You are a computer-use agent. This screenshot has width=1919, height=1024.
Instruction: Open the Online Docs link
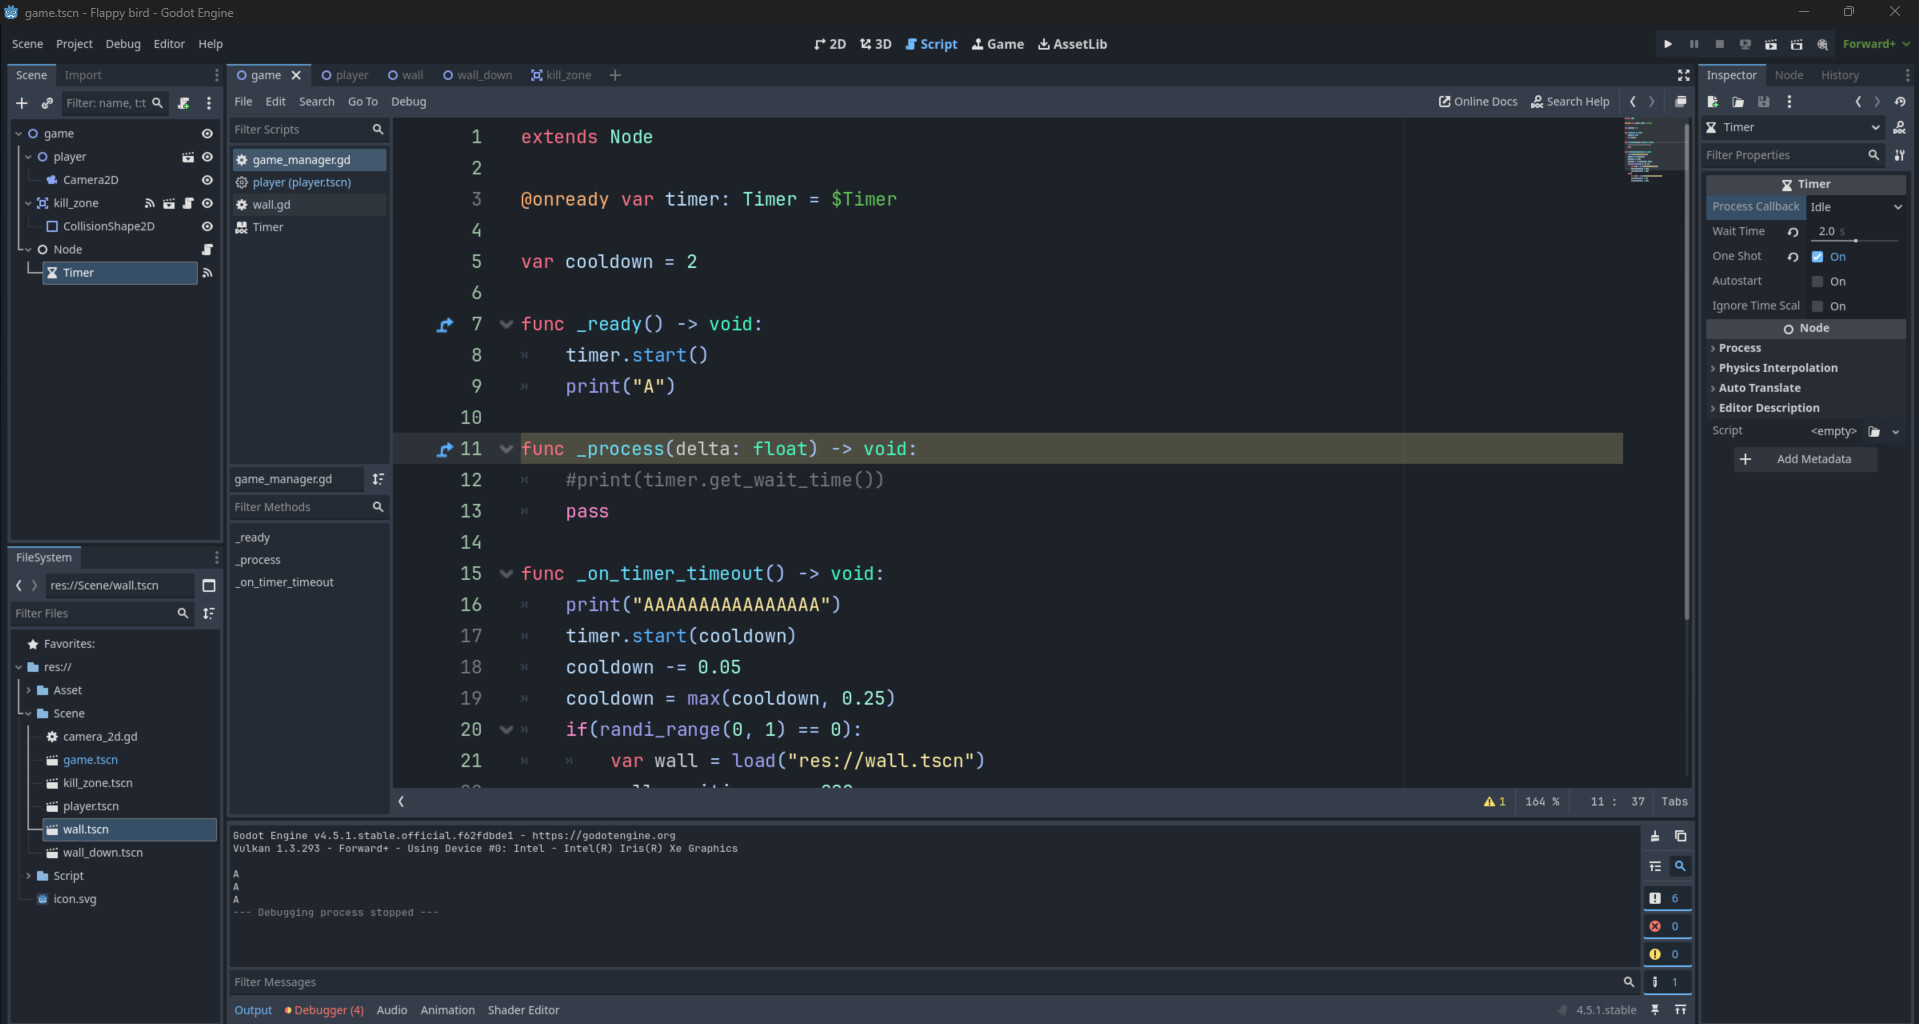(1477, 102)
